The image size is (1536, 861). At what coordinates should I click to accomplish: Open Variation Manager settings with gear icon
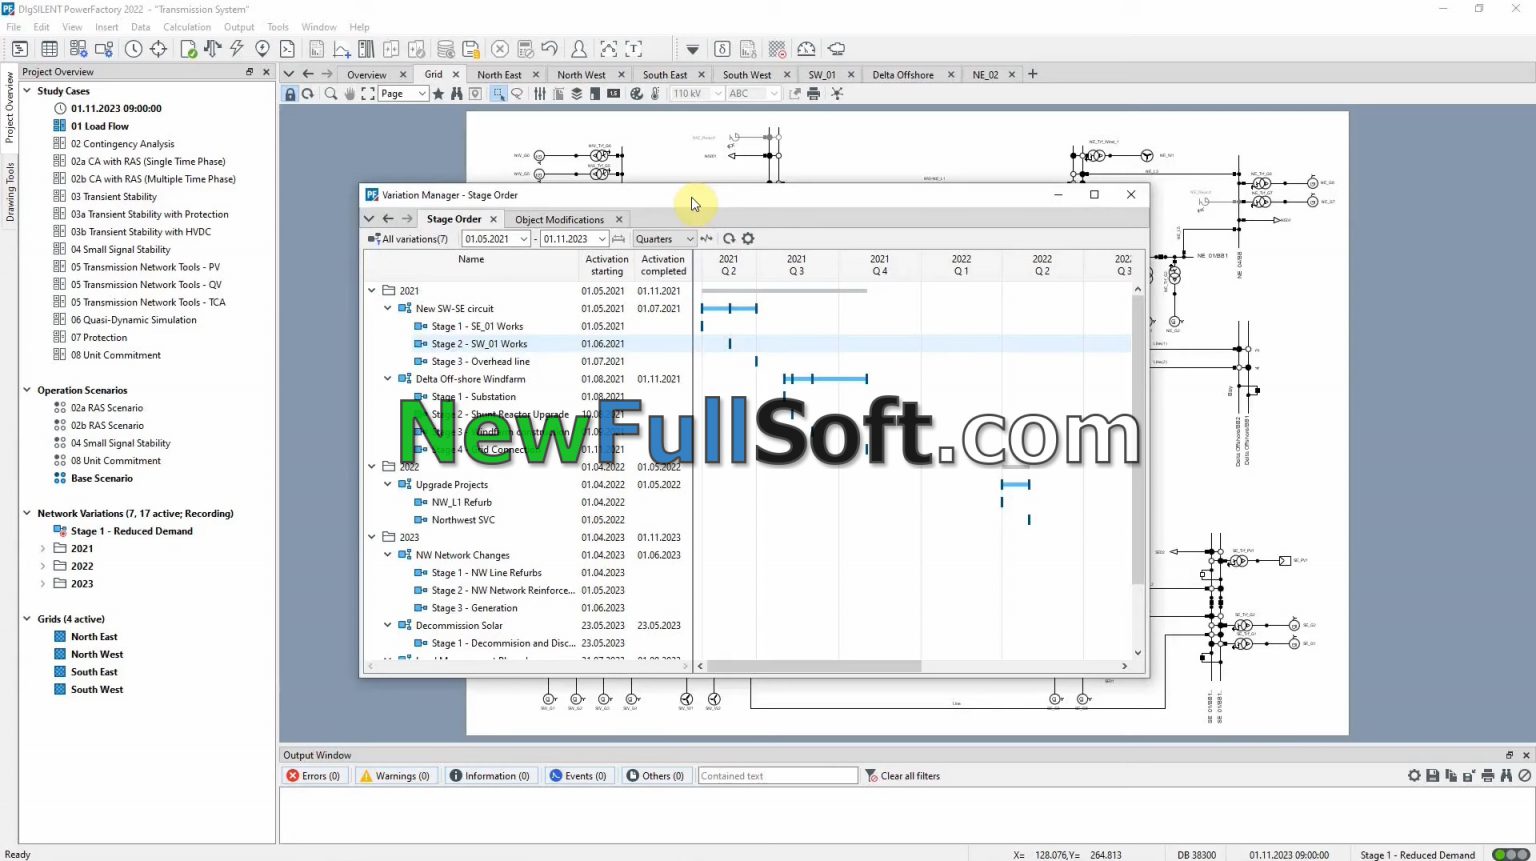tap(747, 238)
